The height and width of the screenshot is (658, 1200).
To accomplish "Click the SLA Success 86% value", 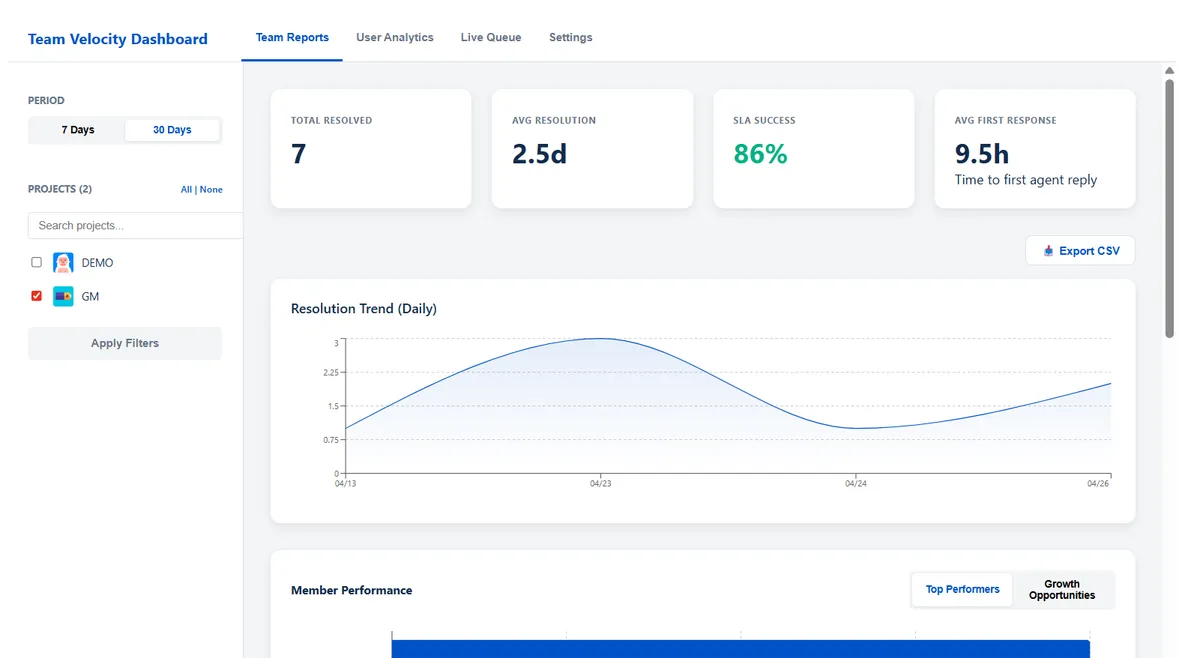I will pos(761,154).
